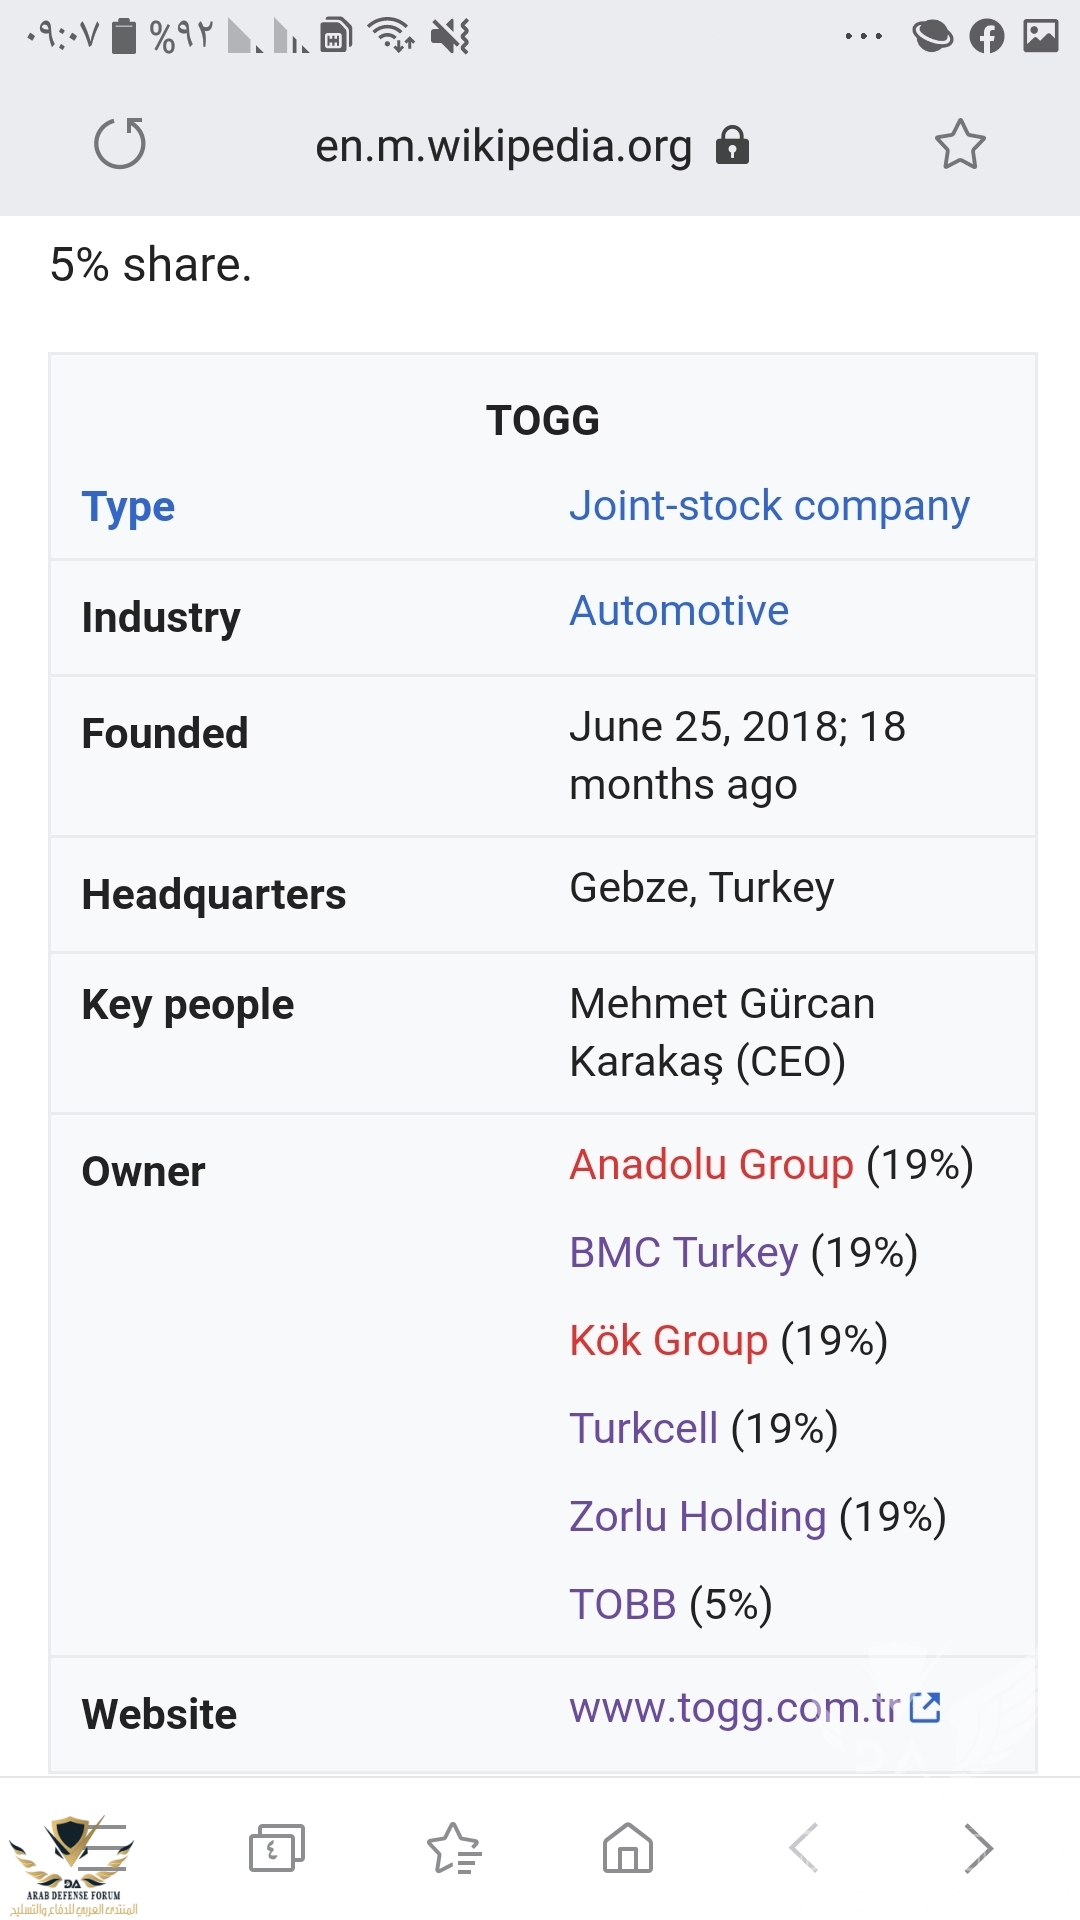Open the BMC Turkey link
The width and height of the screenshot is (1080, 1920).
point(684,1252)
